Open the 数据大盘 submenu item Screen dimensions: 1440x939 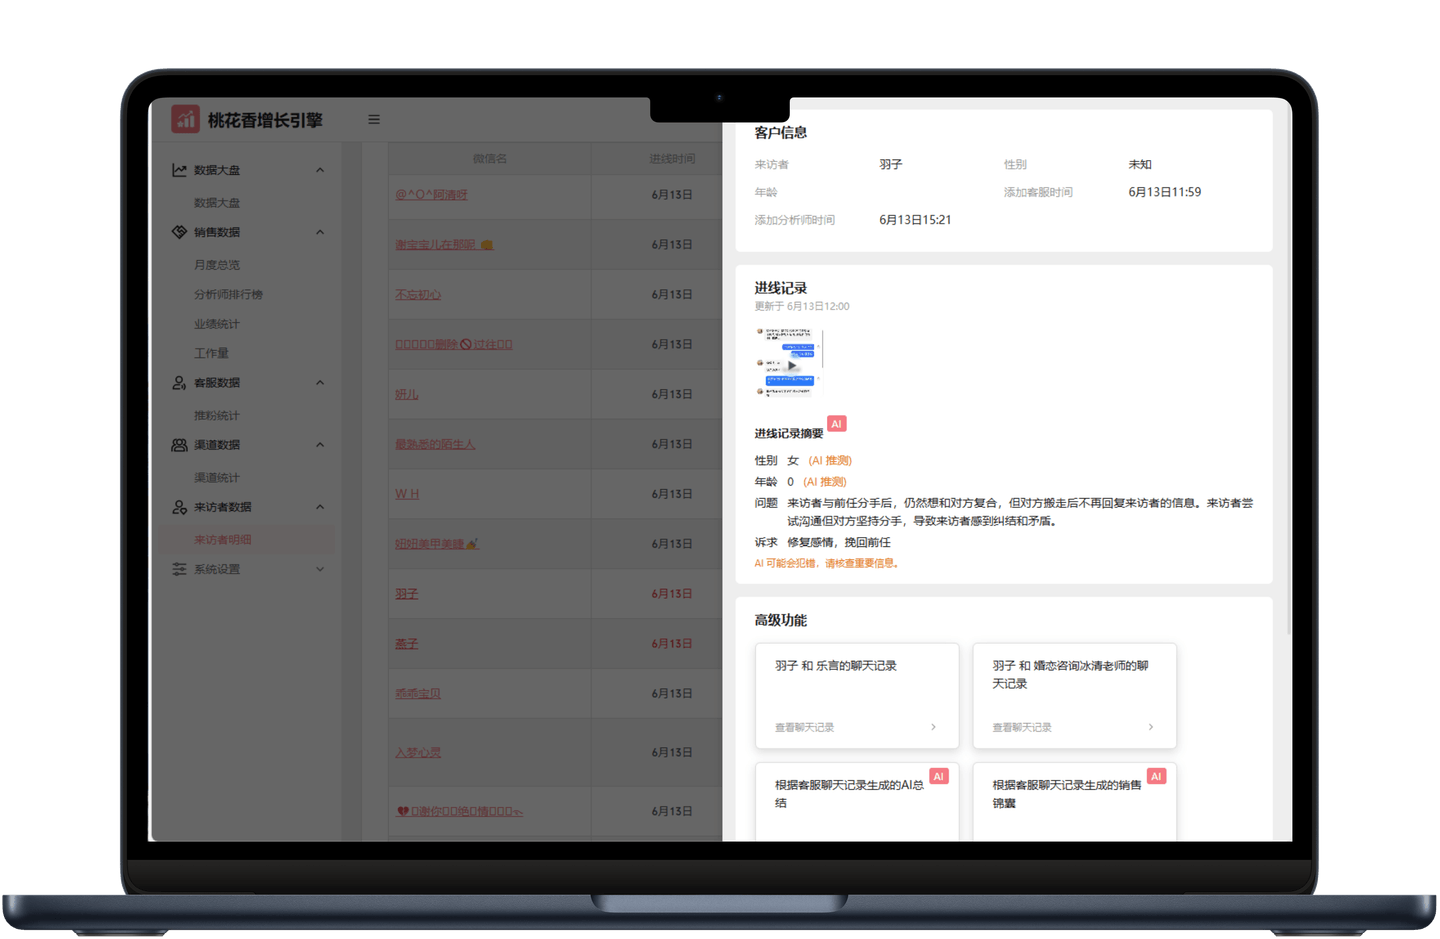pyautogui.click(x=217, y=203)
